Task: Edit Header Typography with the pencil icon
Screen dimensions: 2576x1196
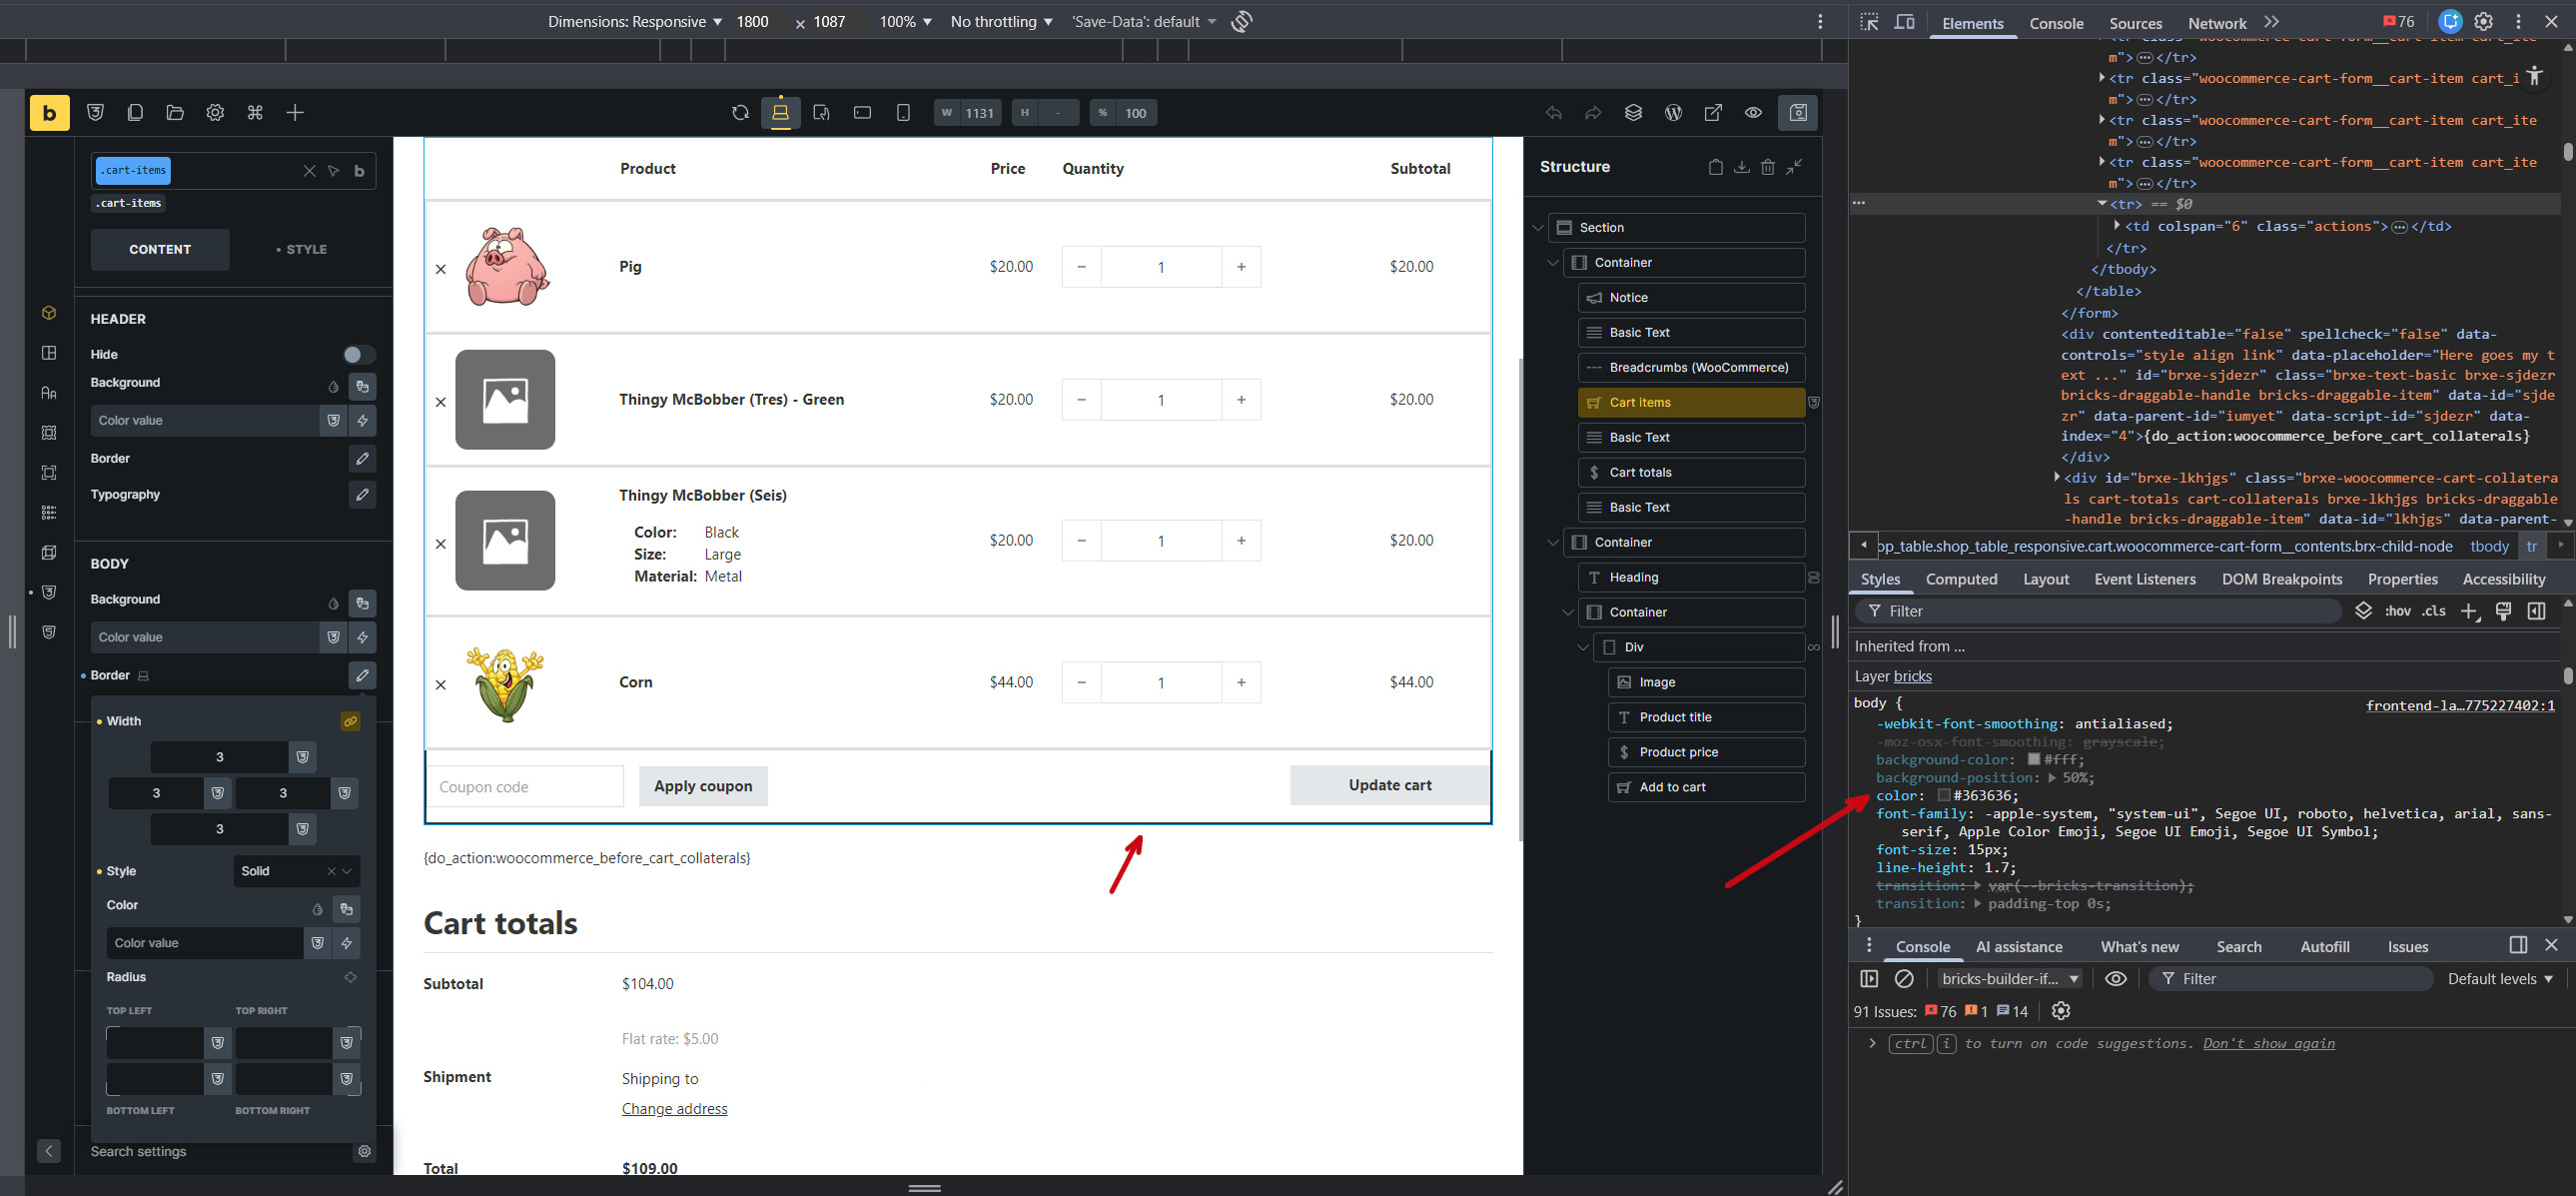Action: [362, 494]
